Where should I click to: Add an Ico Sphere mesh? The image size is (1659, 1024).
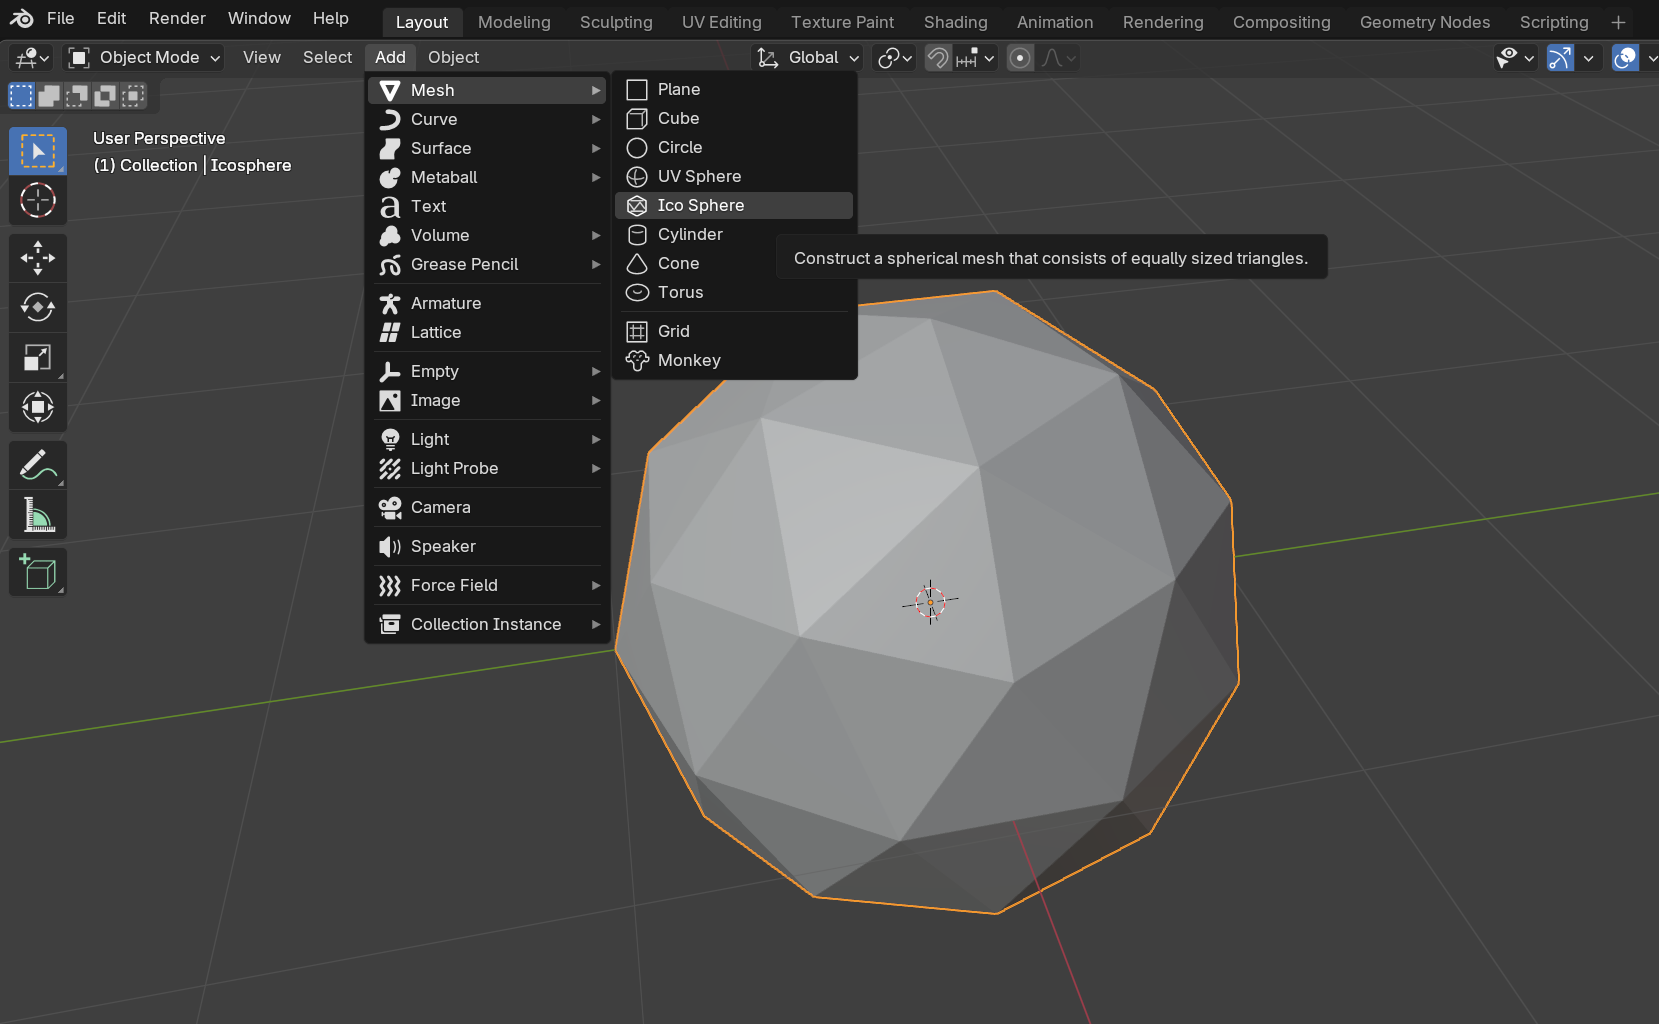click(734, 205)
